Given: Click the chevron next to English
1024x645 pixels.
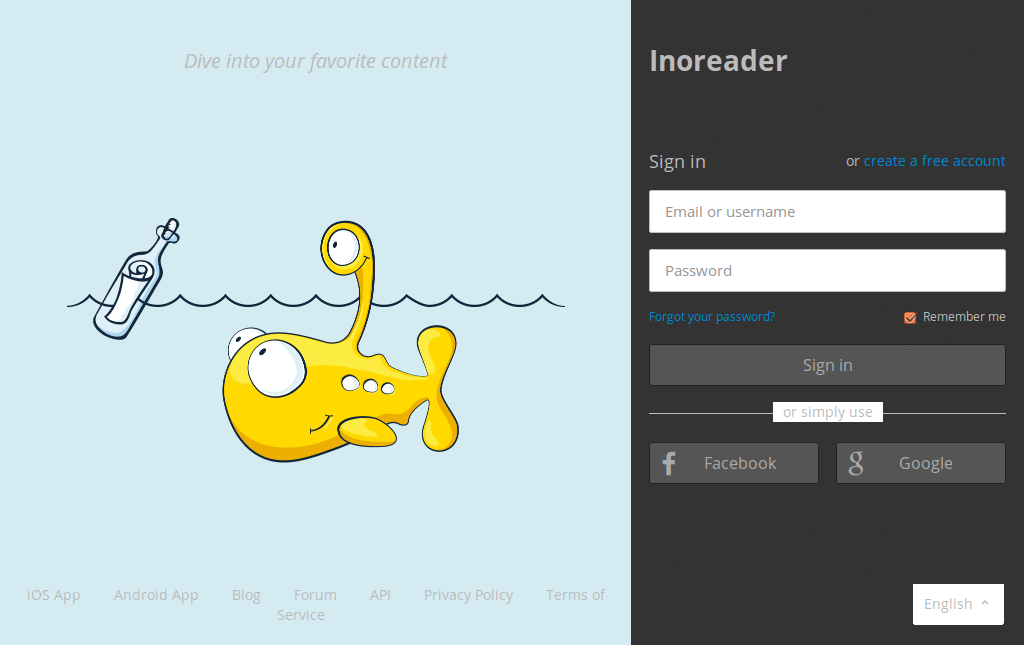Looking at the screenshot, I should [x=987, y=603].
